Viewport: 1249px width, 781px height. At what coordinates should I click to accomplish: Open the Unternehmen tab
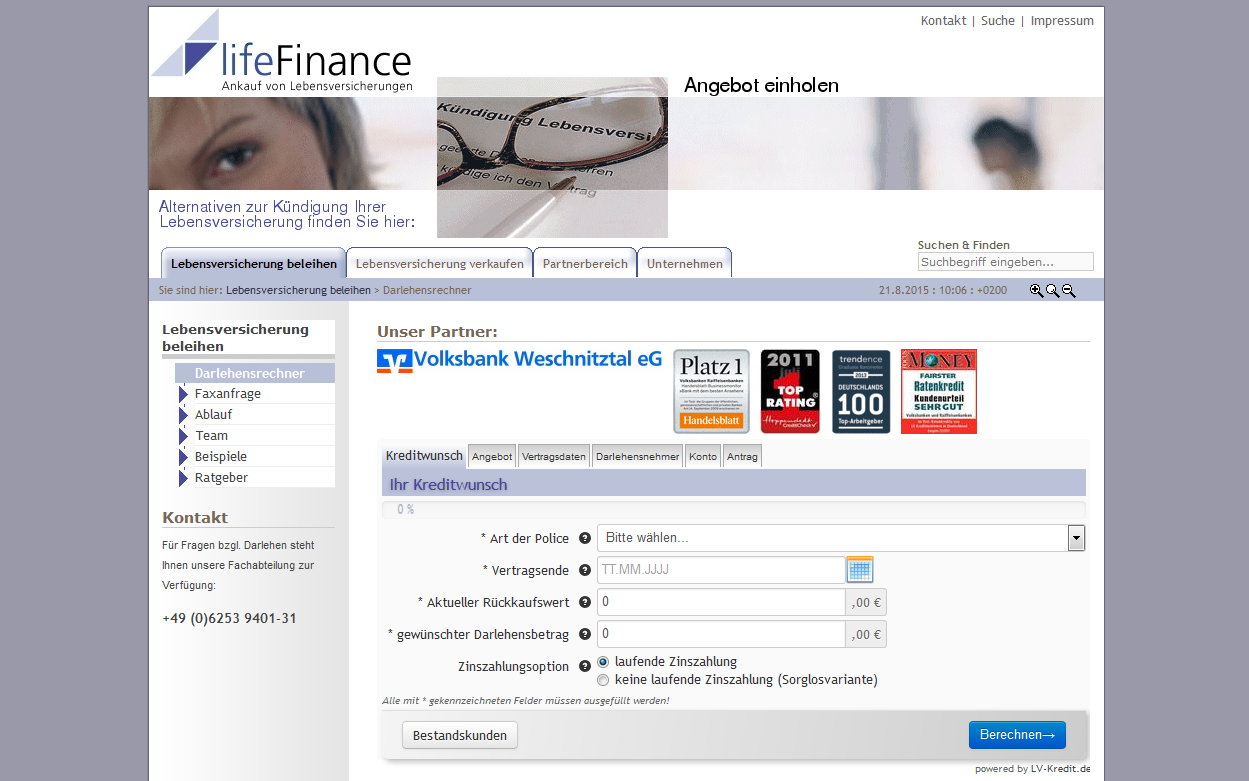click(685, 264)
